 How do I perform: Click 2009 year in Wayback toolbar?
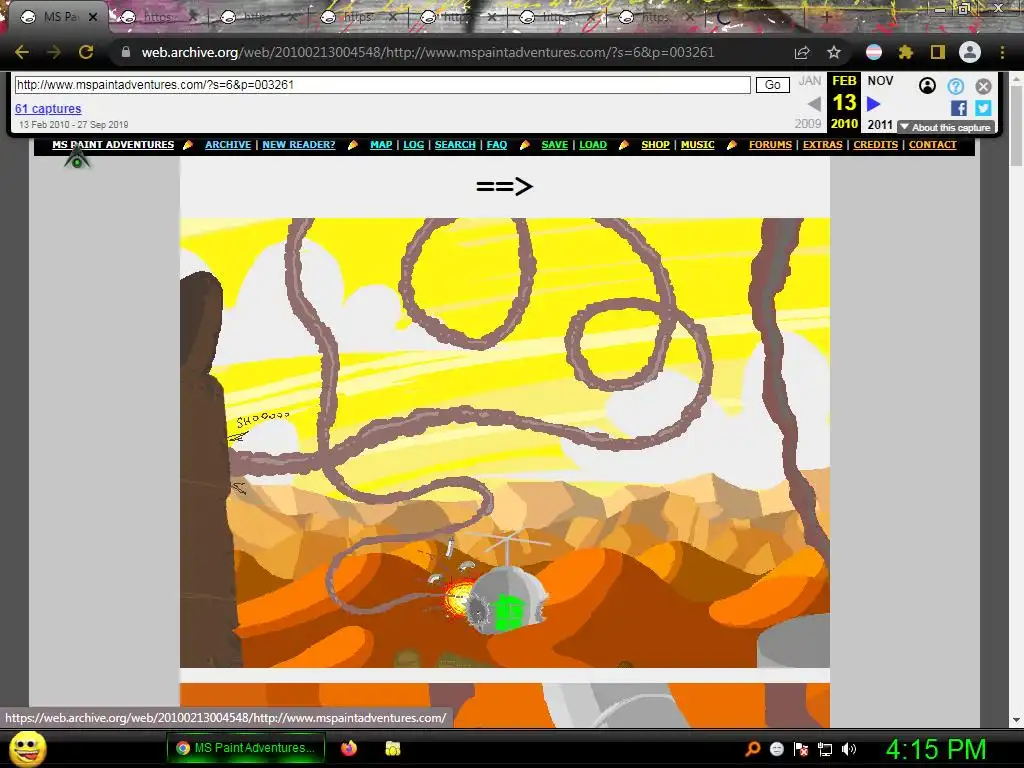pos(808,124)
